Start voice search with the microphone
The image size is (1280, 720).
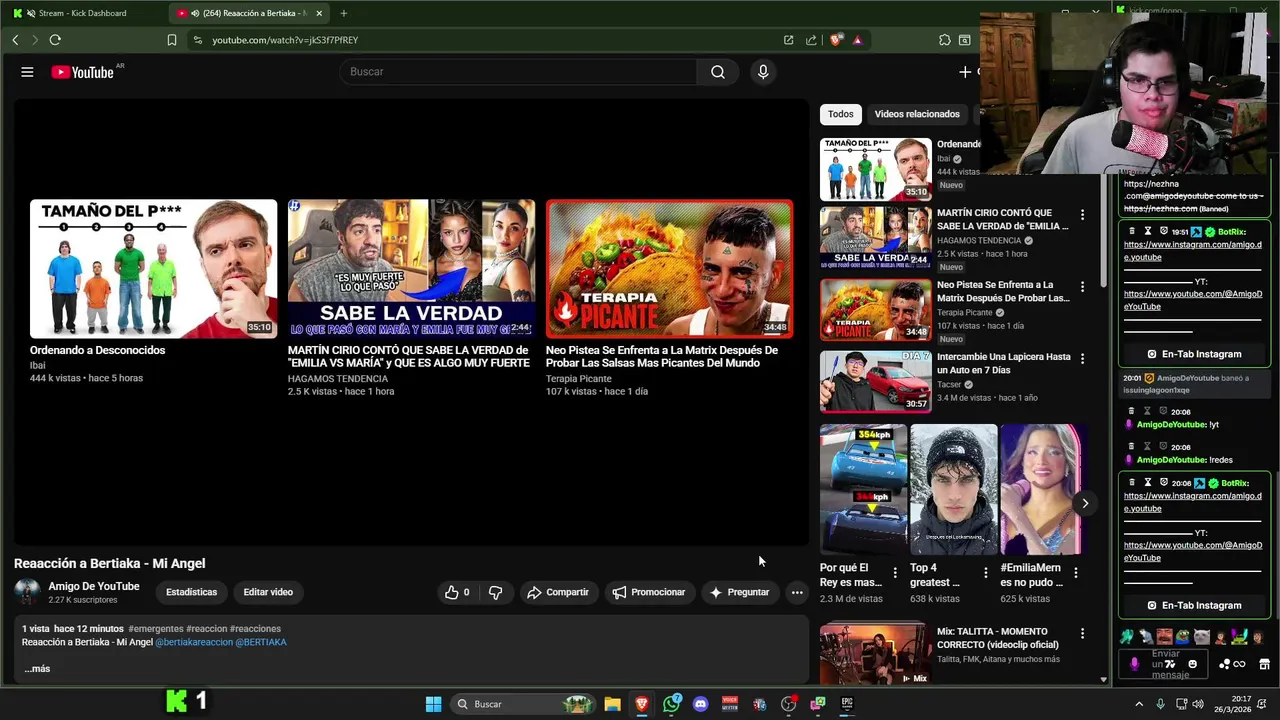(763, 72)
